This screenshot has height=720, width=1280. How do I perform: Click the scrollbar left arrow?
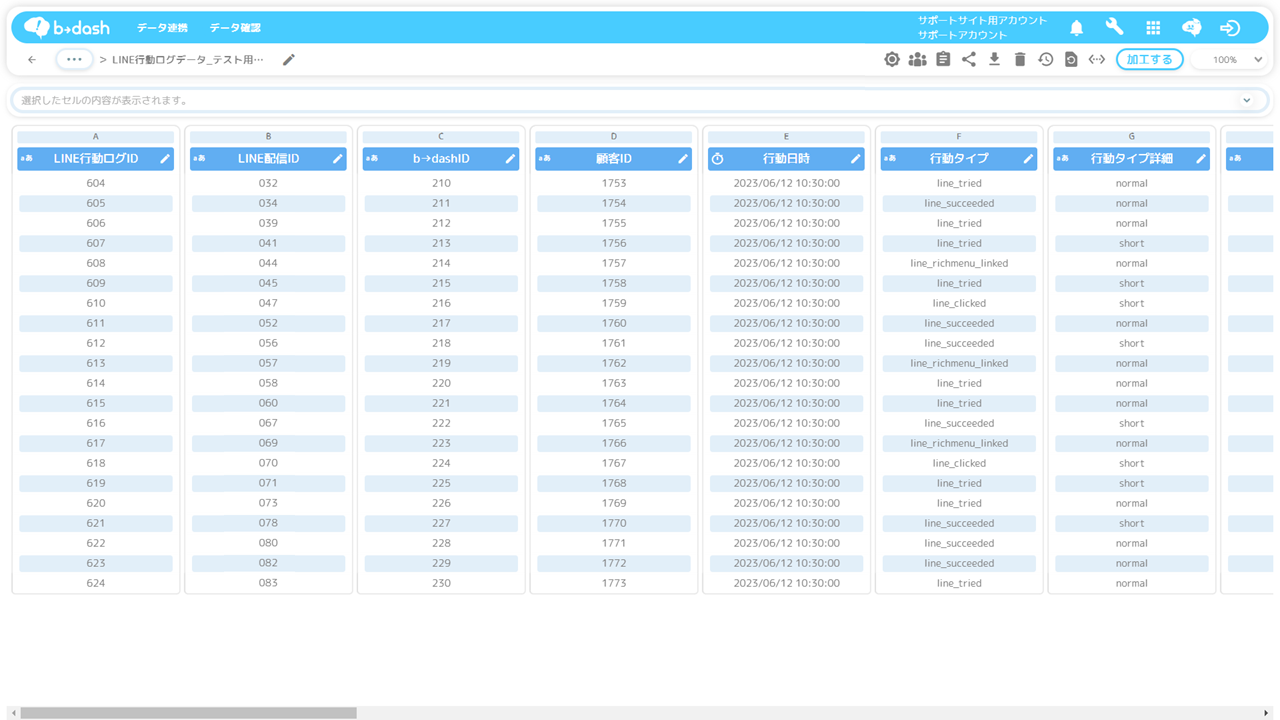pyautogui.click(x=13, y=713)
